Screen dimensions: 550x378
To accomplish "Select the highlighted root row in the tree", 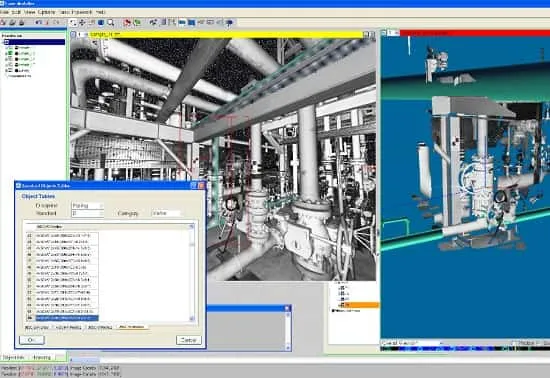I will (34, 42).
